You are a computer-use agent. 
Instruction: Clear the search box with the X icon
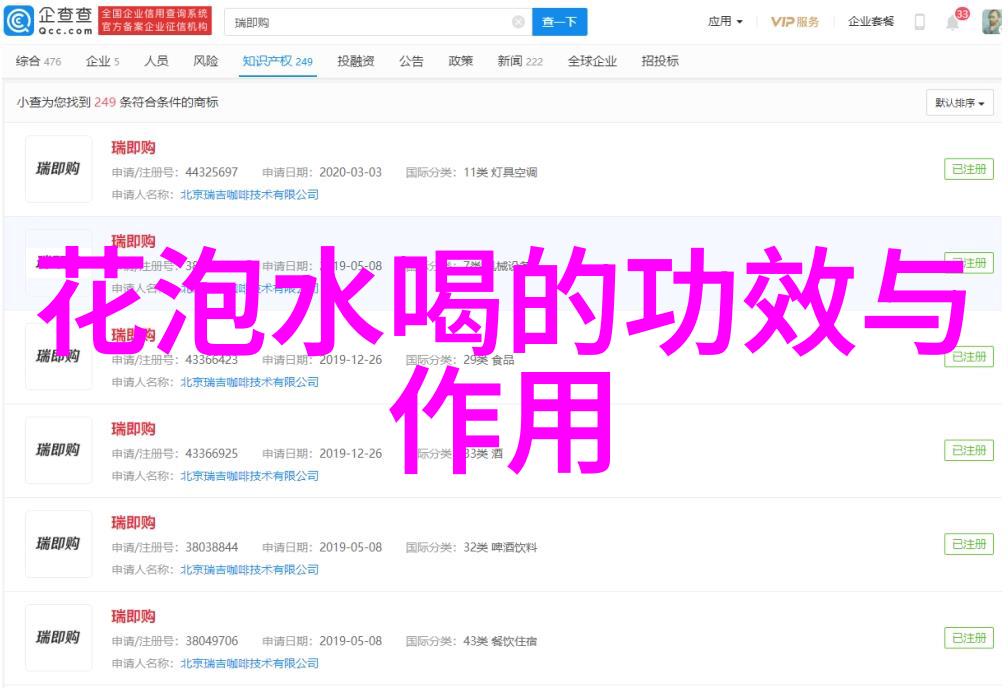[x=517, y=22]
